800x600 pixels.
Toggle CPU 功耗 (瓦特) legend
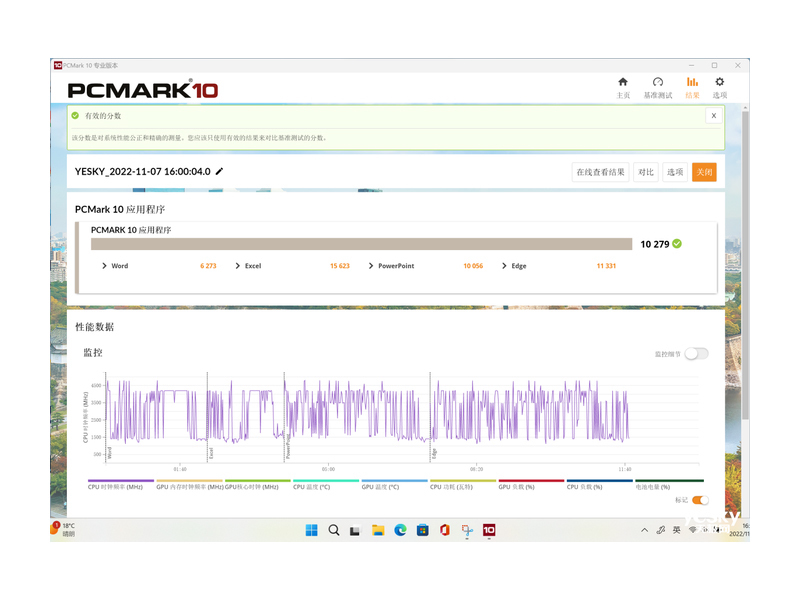pyautogui.click(x=463, y=485)
